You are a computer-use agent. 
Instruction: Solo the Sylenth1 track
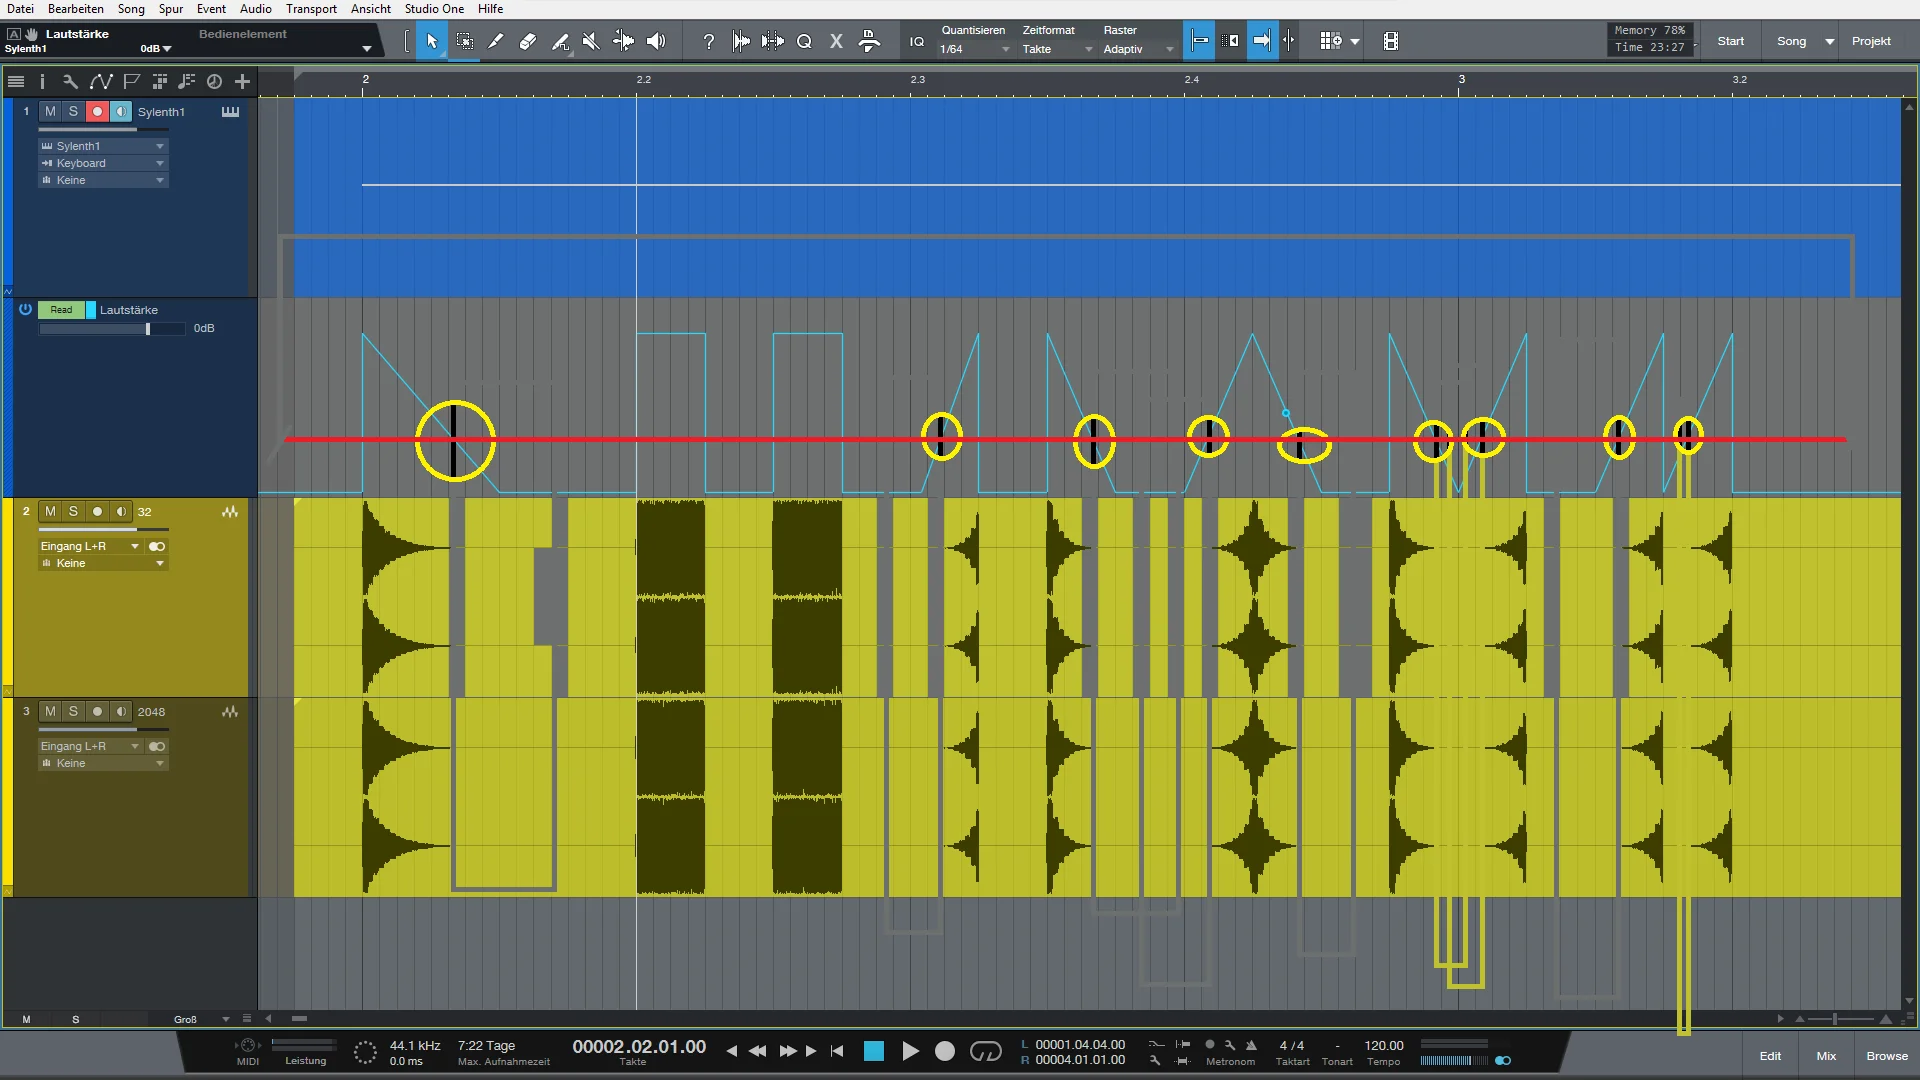coord(73,112)
